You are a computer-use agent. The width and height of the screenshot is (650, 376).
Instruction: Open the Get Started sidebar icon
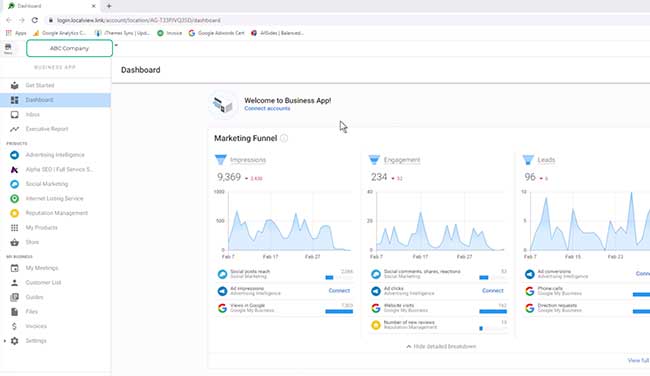pyautogui.click(x=15, y=85)
